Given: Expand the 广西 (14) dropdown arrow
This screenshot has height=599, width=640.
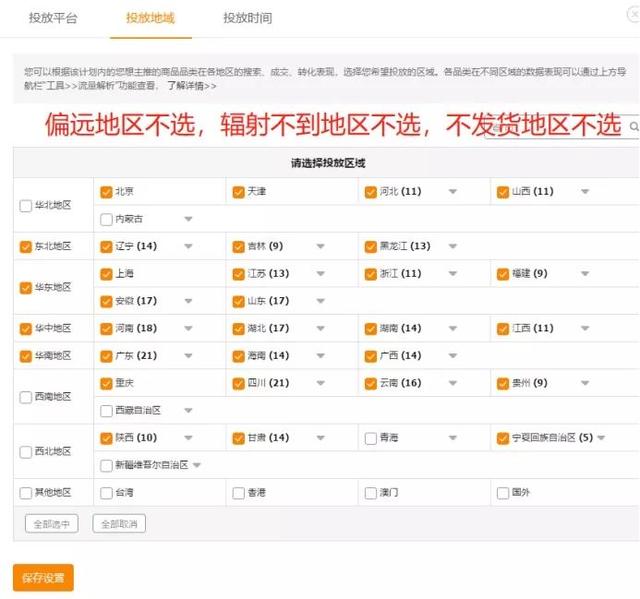Looking at the screenshot, I should point(453,355).
